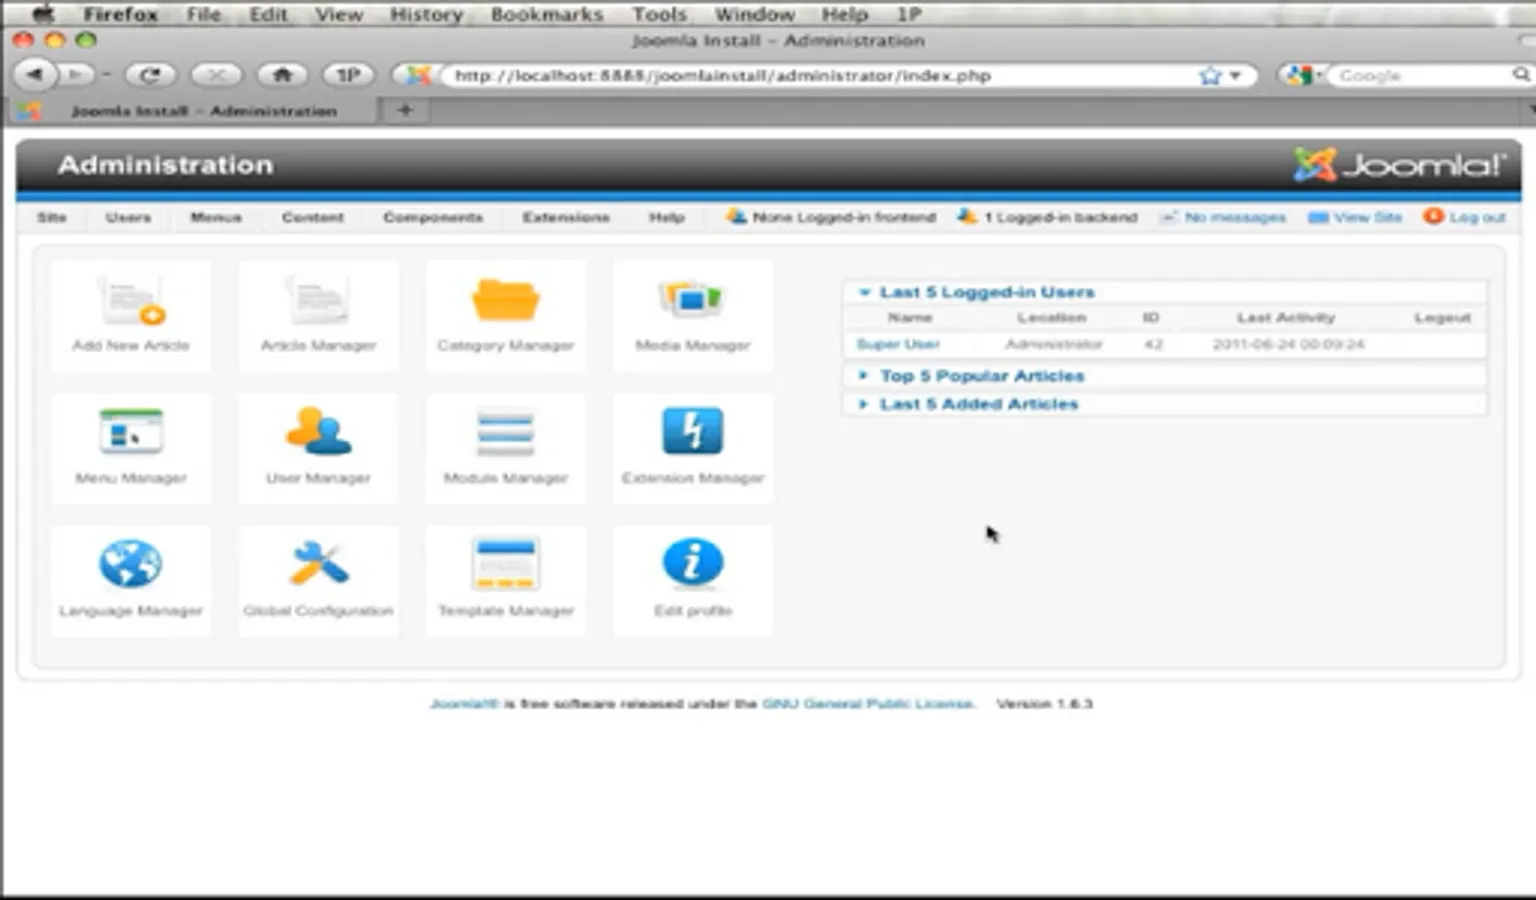Open the Firefox Tools menu
1536x900 pixels.
pos(659,14)
